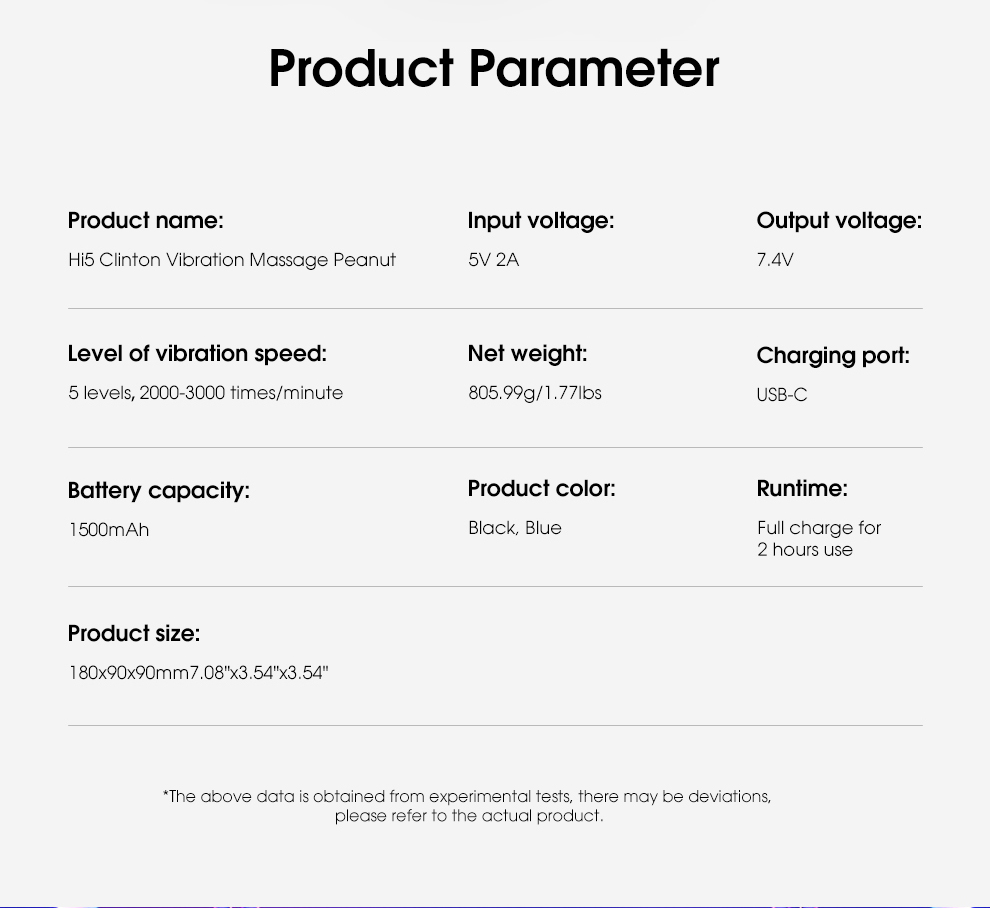This screenshot has width=990, height=908.
Task: Click the 805.99g/1.77lbs weight value
Action: coord(535,393)
